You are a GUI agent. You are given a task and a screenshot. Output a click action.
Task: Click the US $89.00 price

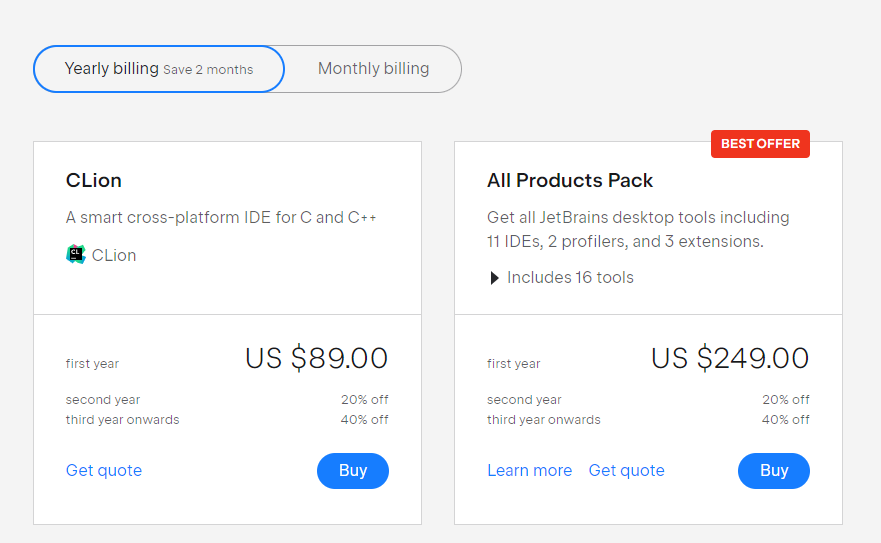316,358
